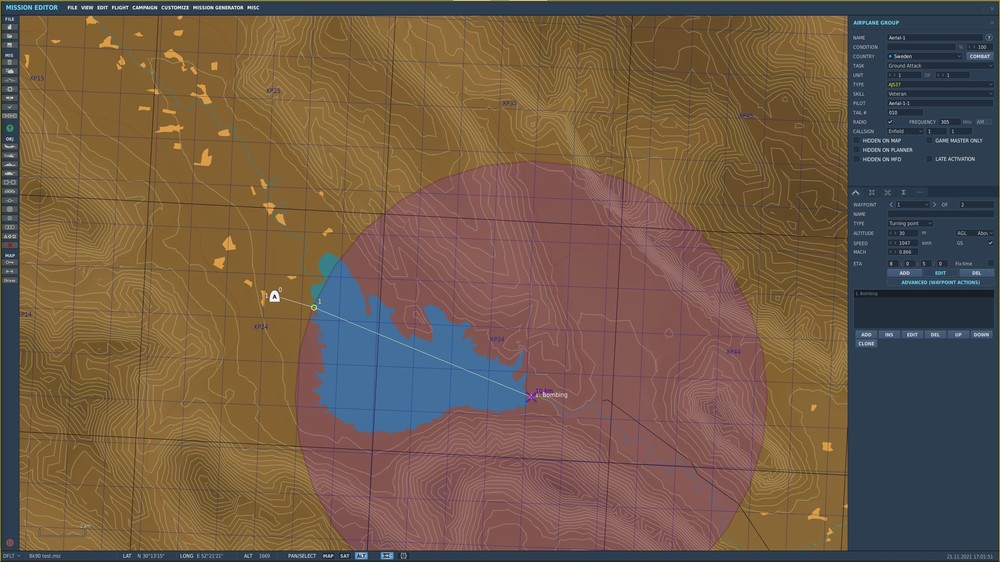This screenshot has width=1000, height=562.
Task: Open waypoint TYPE dropdown Turning point
Action: pyautogui.click(x=910, y=223)
